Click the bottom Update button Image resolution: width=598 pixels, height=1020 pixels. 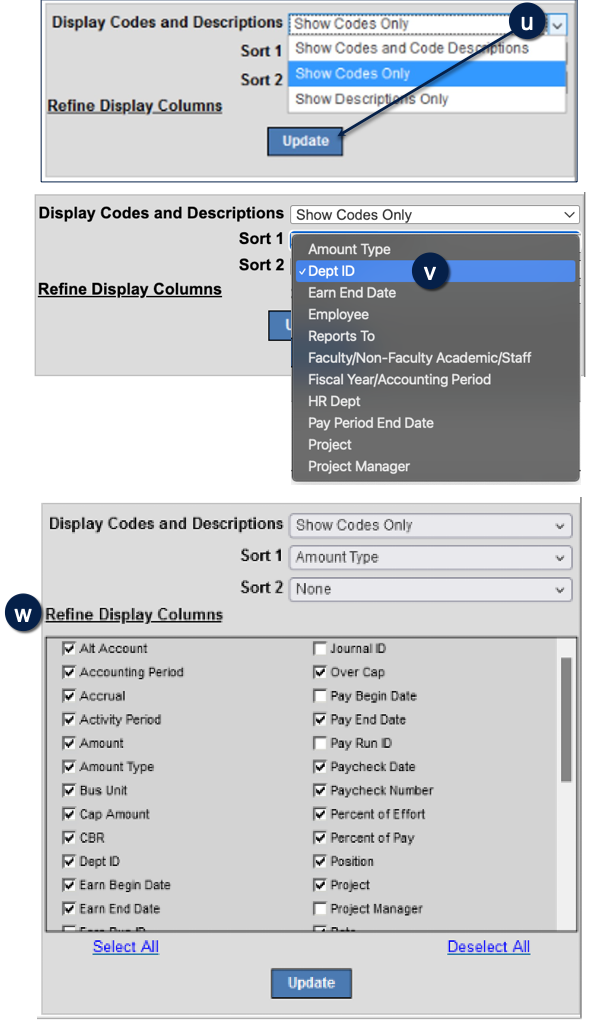click(x=311, y=983)
